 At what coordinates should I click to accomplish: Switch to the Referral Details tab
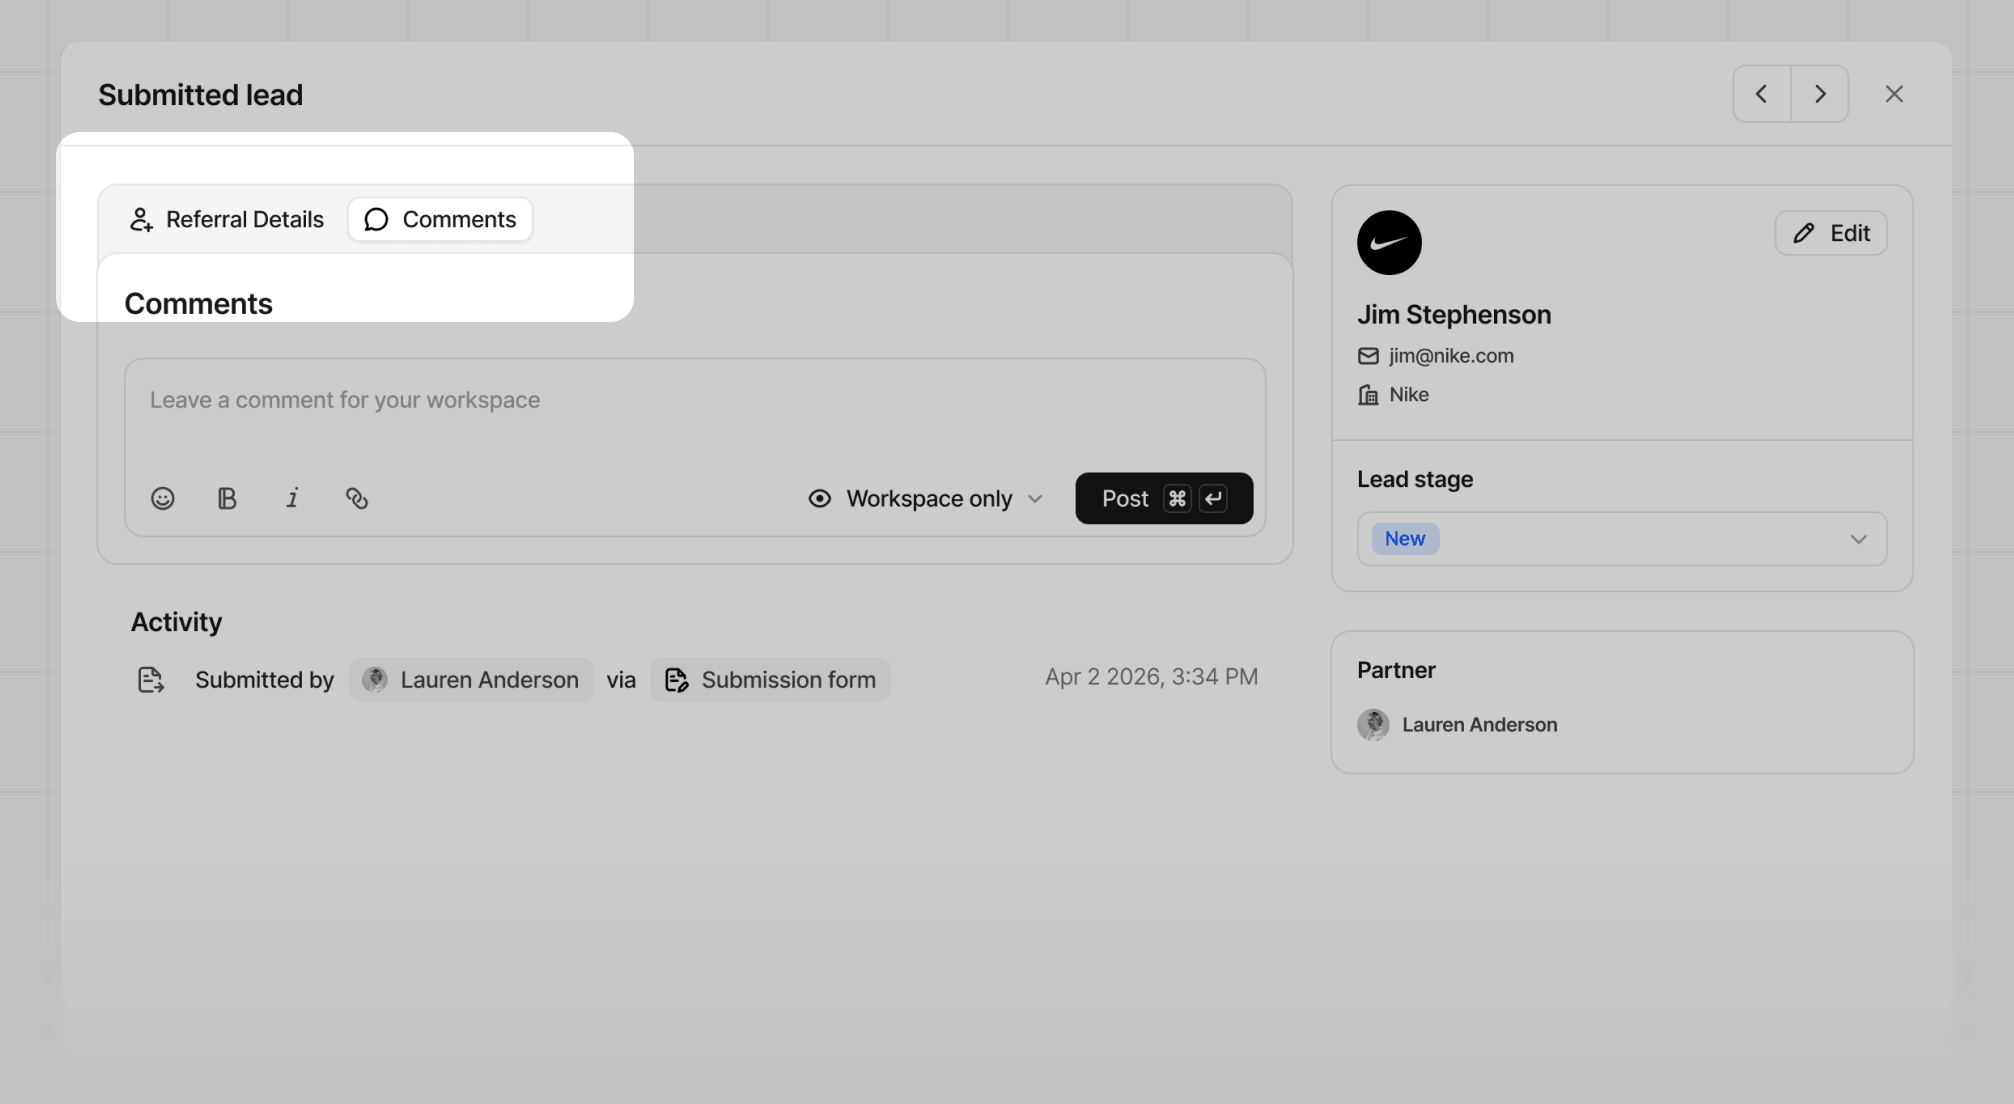(227, 219)
